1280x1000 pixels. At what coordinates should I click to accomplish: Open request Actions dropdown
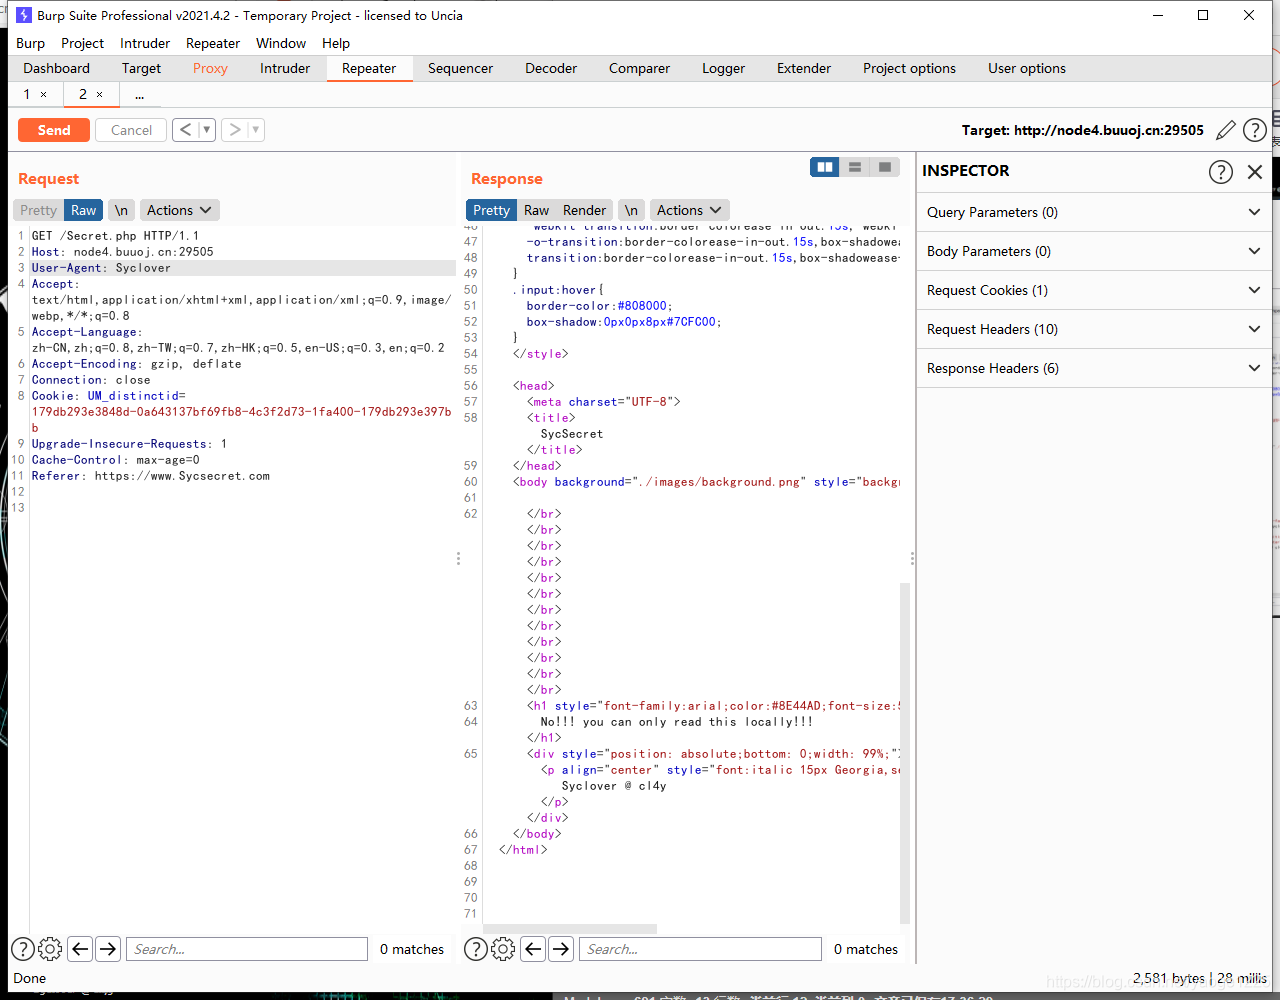pyautogui.click(x=179, y=210)
